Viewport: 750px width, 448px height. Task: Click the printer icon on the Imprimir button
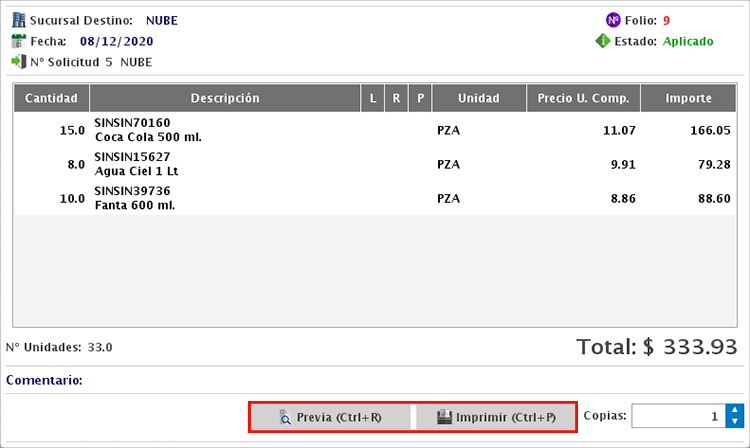444,417
